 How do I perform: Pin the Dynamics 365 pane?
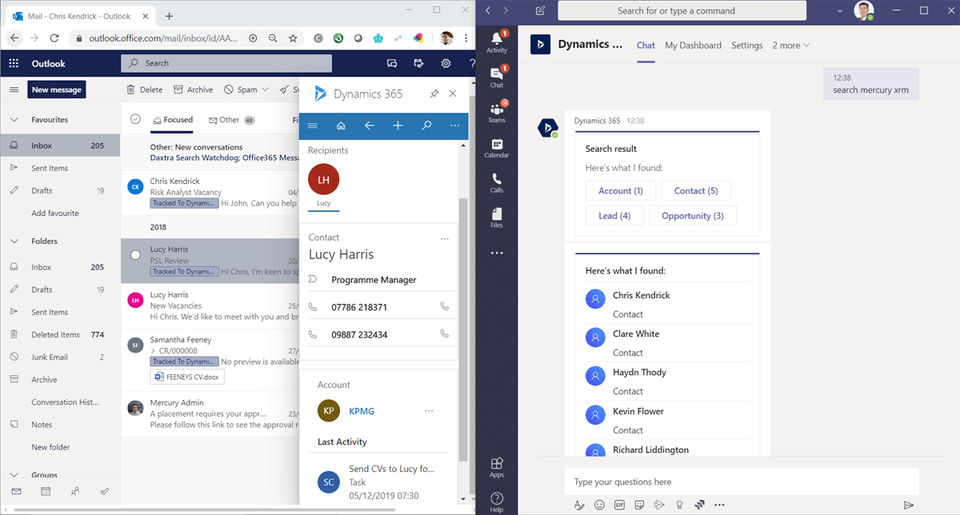(434, 94)
